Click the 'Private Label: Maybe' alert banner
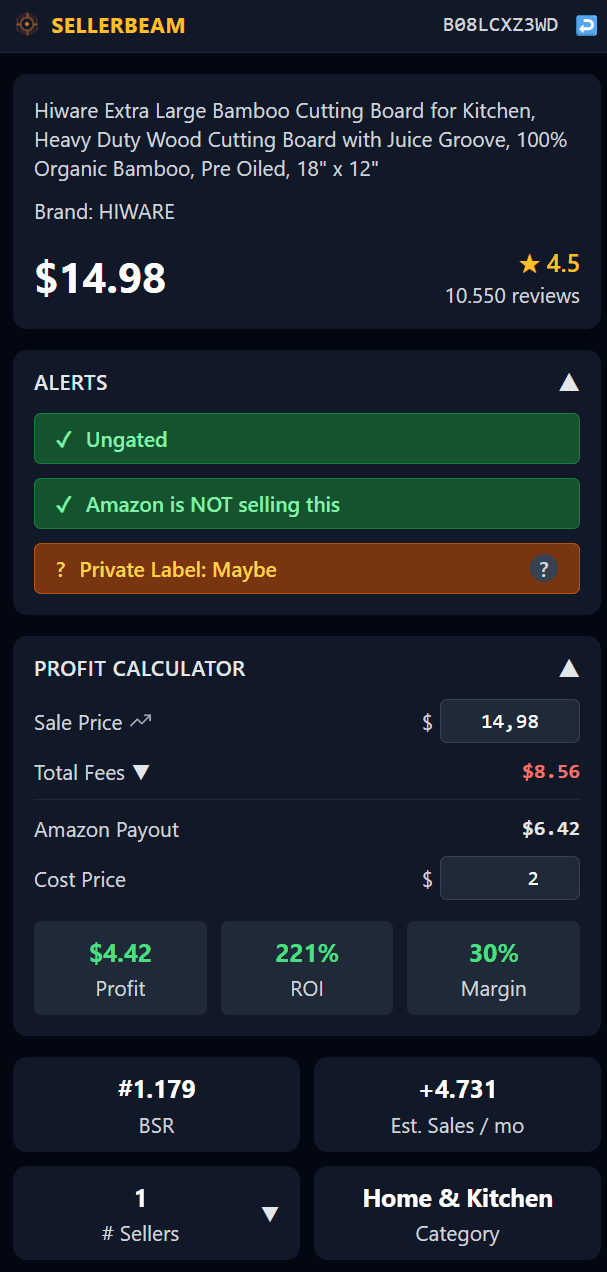607x1272 pixels. (x=307, y=569)
